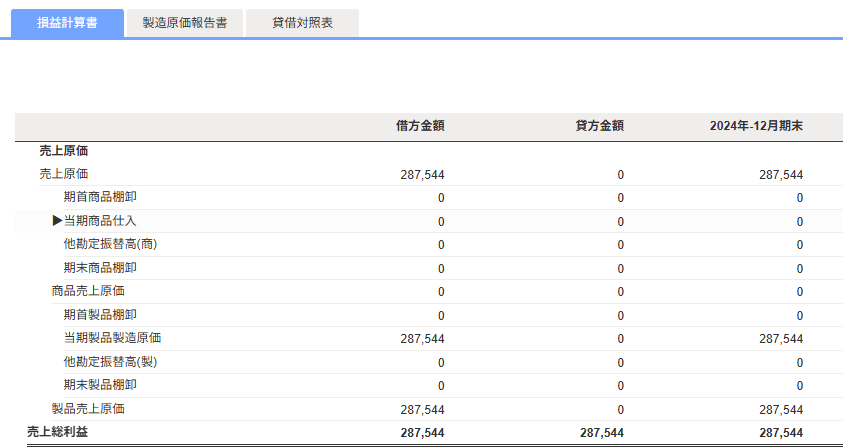The height and width of the screenshot is (447, 843).
Task: Select the 当期製品製造原価 row label
Action: coord(112,338)
